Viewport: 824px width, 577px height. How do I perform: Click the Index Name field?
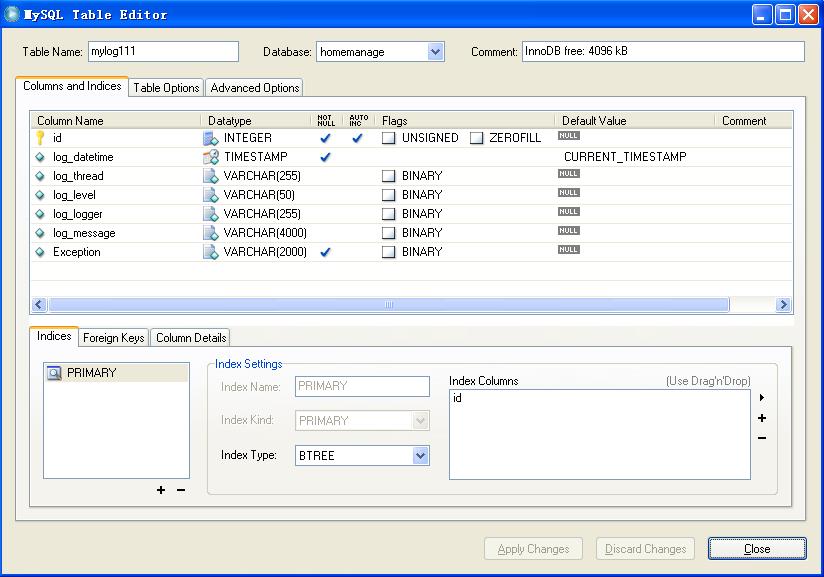coord(362,386)
